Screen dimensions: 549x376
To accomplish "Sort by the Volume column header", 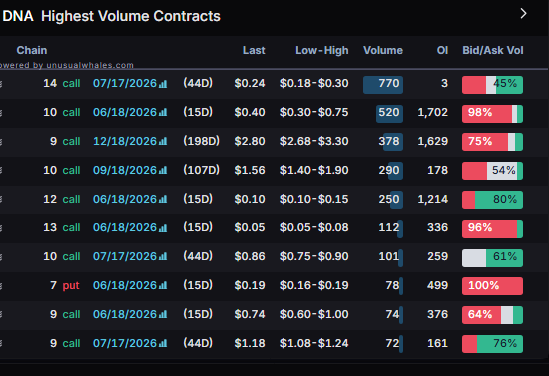I will (x=383, y=50).
